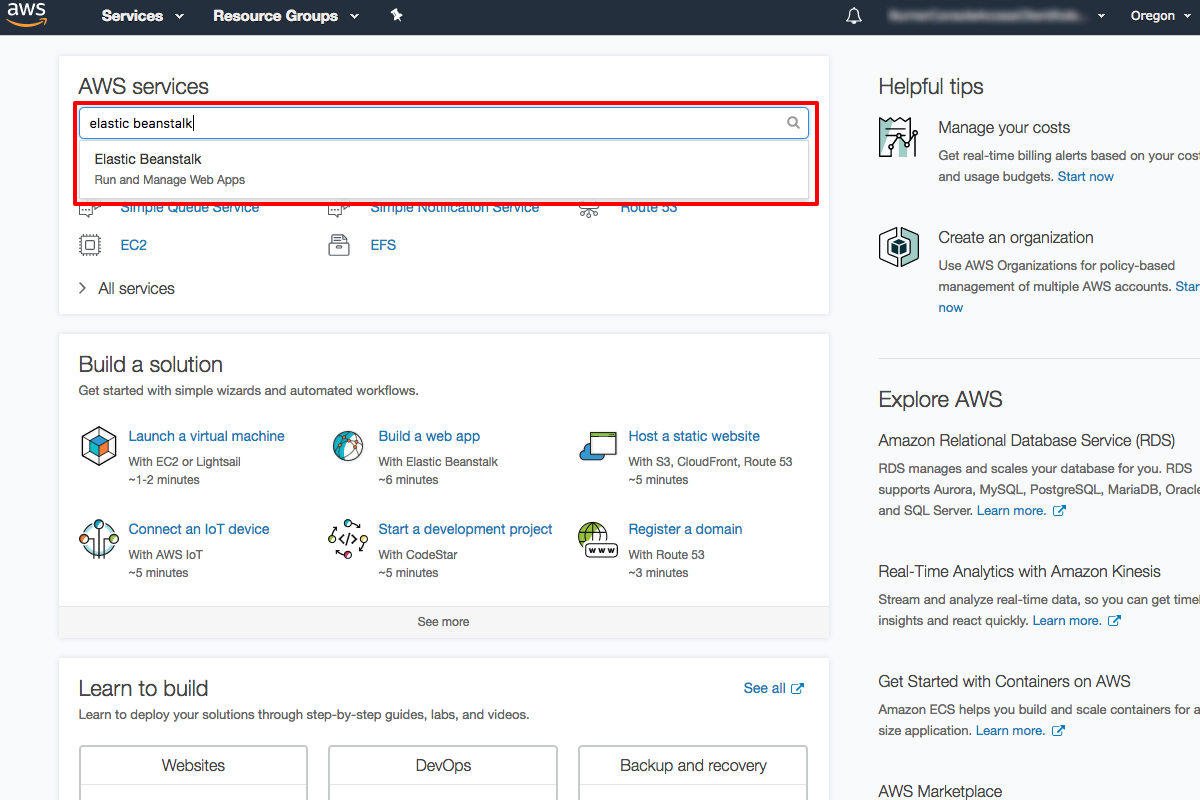
Task: Click the EFS service icon
Action: pos(340,244)
